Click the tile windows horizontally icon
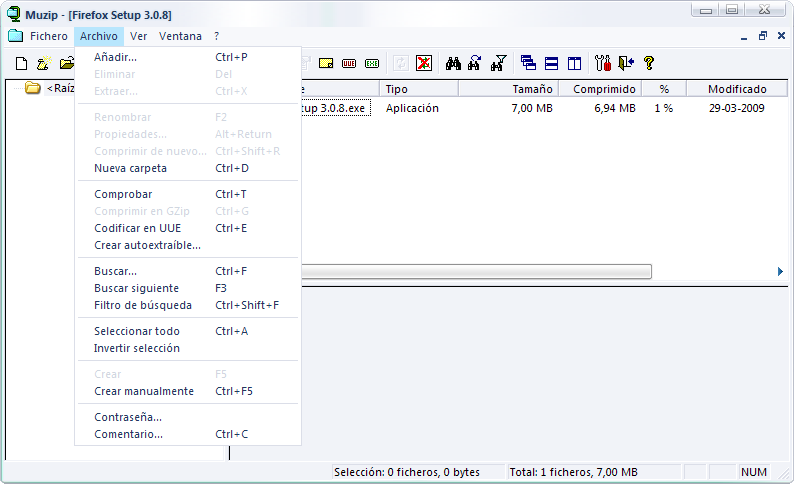794x484 pixels. 551,63
